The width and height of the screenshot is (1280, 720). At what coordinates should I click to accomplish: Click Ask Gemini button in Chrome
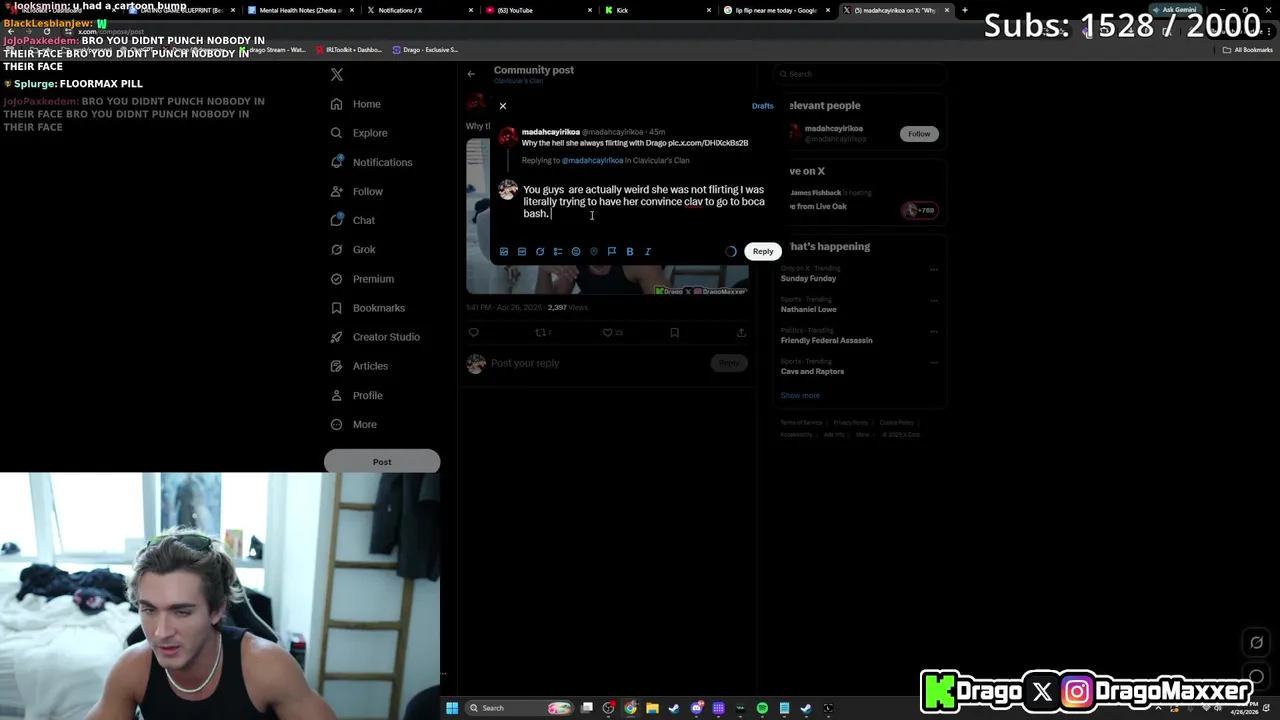[x=1174, y=10]
